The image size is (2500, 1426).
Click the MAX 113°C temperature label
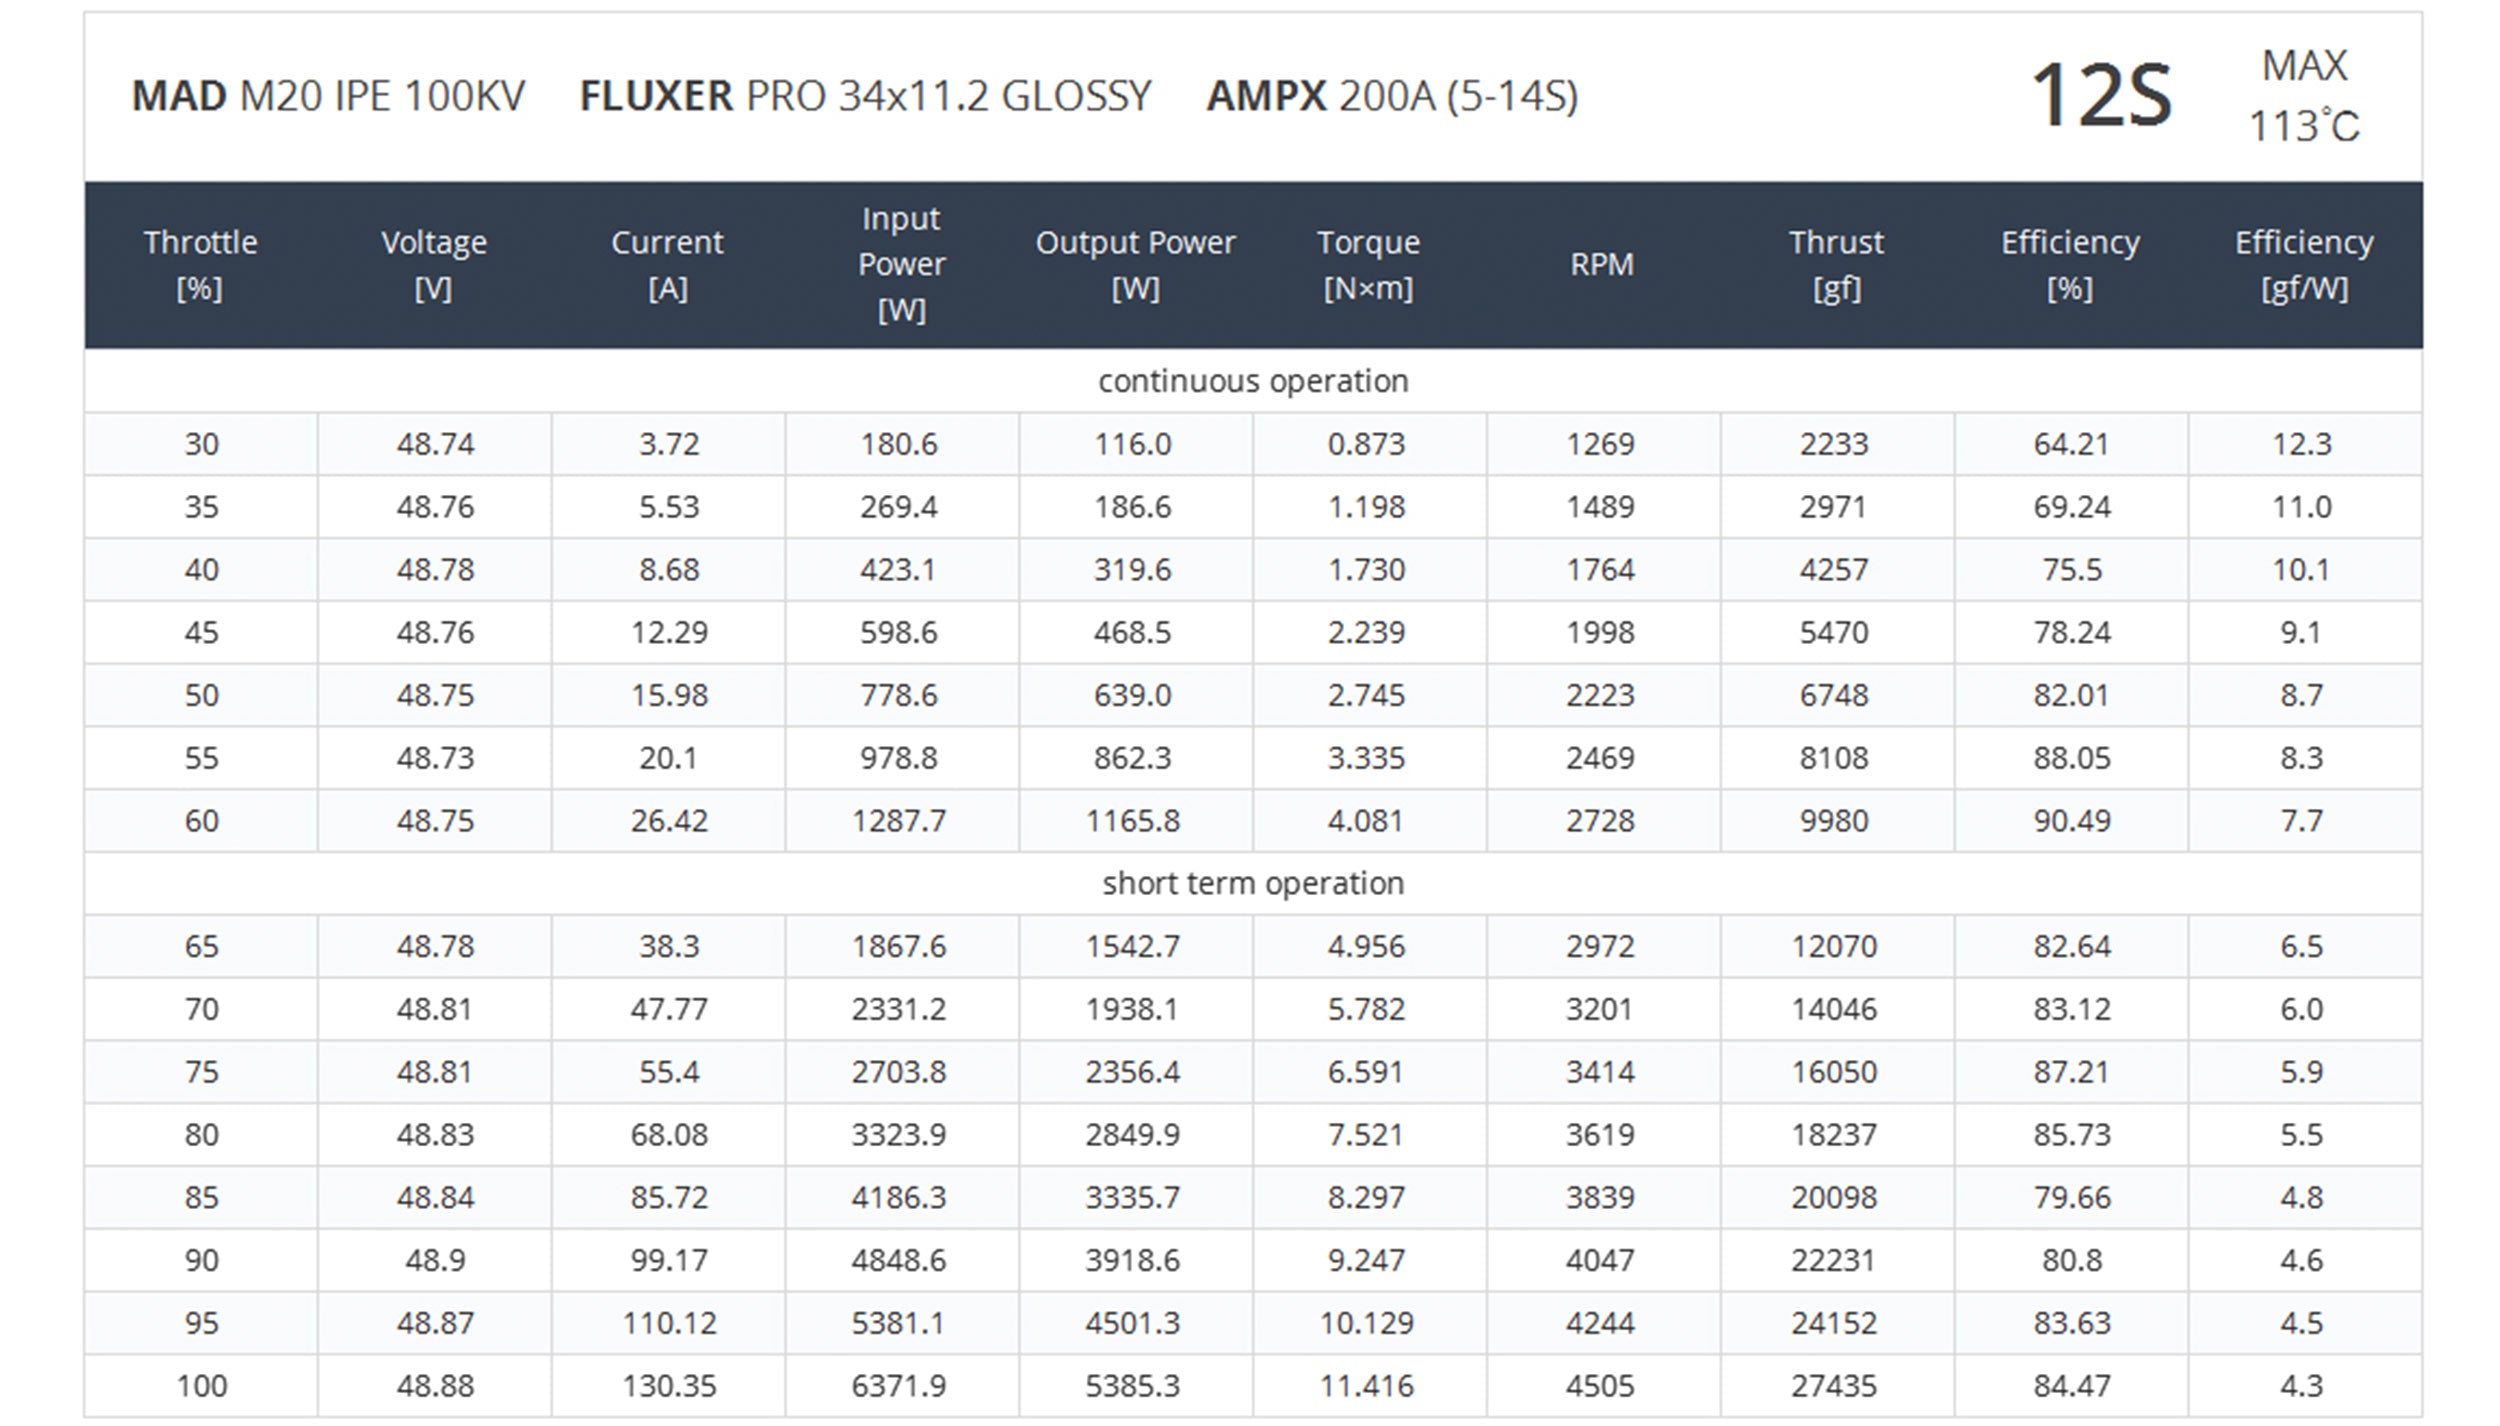click(2304, 96)
